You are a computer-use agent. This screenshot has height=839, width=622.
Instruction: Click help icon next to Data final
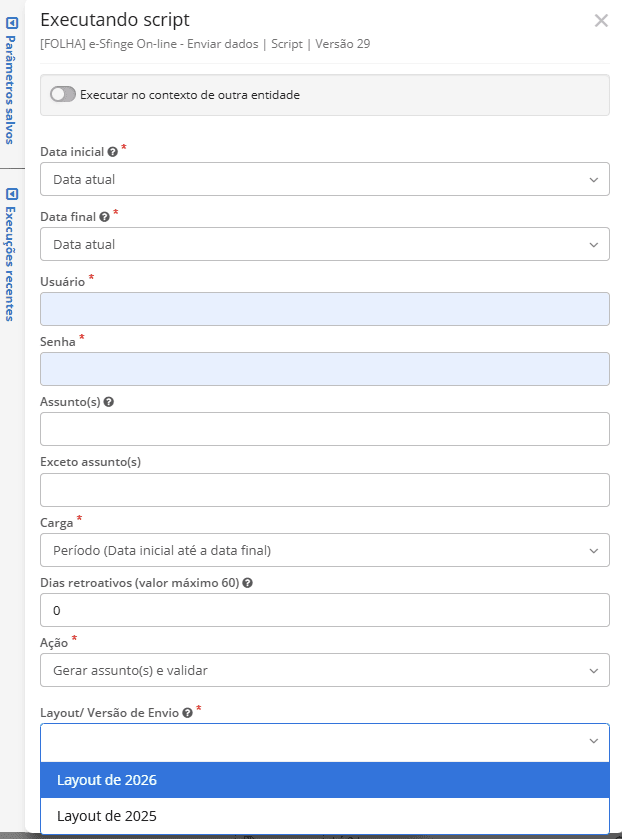coord(105,216)
